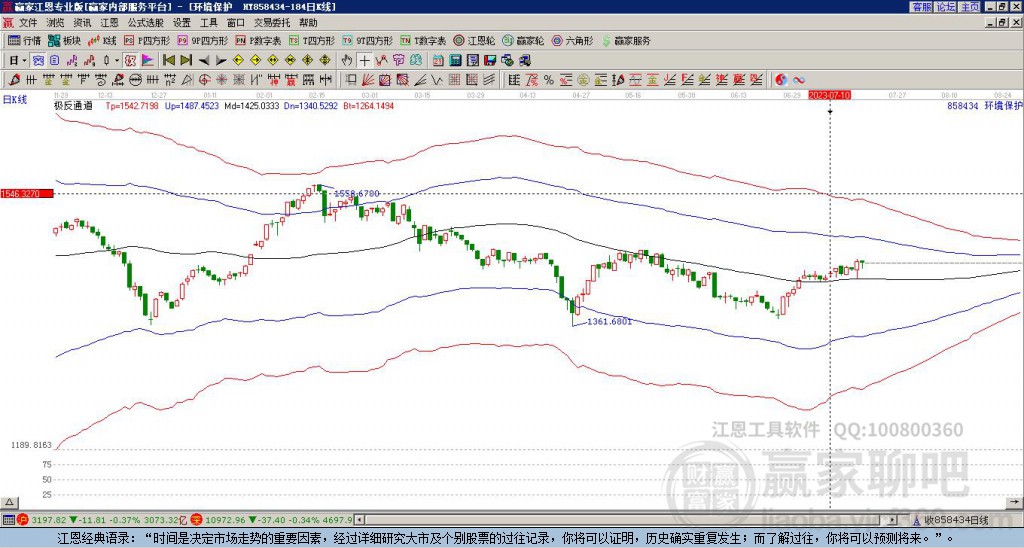The image size is (1024, 548).
Task: Click the yin-yang symbol icon
Action: [x=781, y=80]
